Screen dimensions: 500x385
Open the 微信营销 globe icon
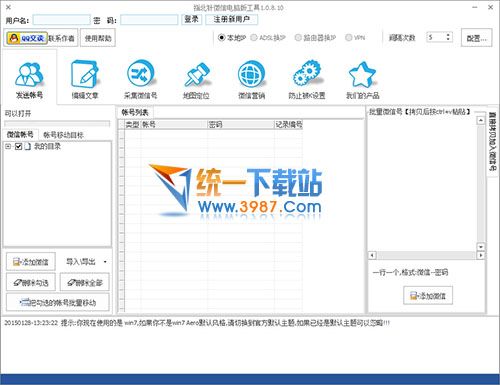point(251,74)
